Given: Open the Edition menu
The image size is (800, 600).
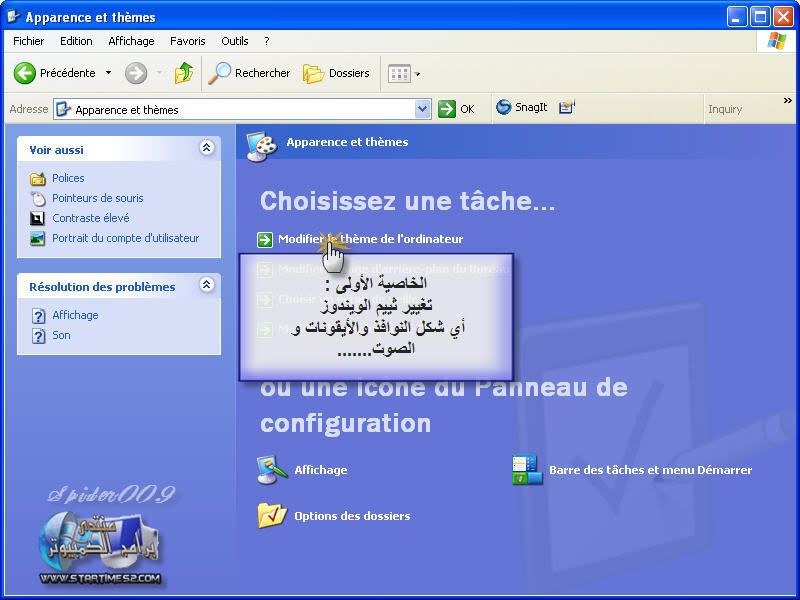Looking at the screenshot, I should tap(76, 41).
